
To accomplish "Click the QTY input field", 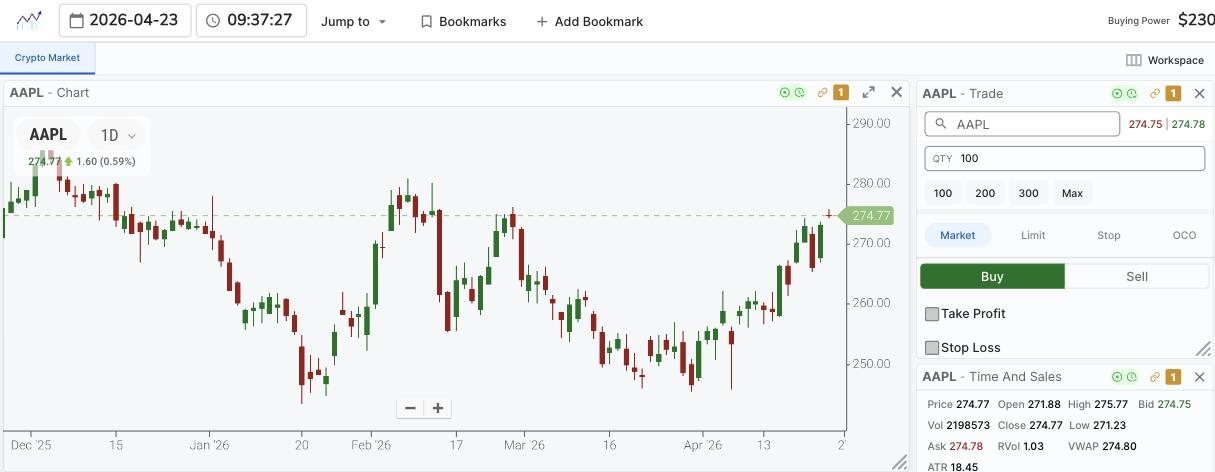I will [x=1065, y=158].
